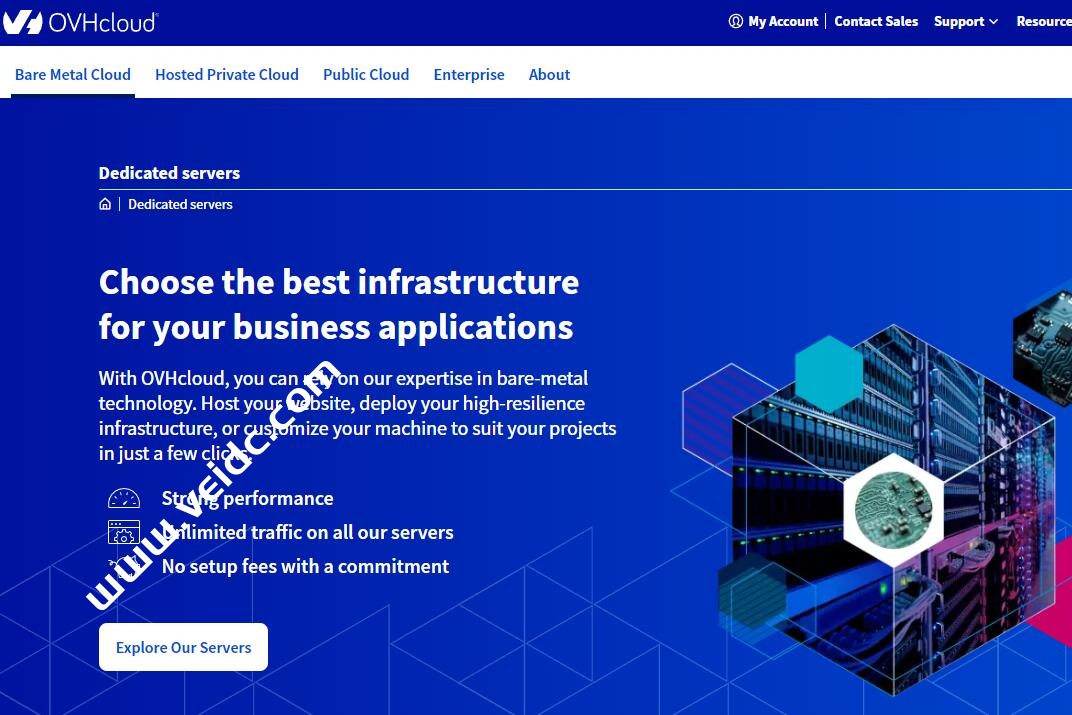Screen dimensions: 1072x715
Task: Click the Choose the best infrastructure heading
Action: [338, 304]
